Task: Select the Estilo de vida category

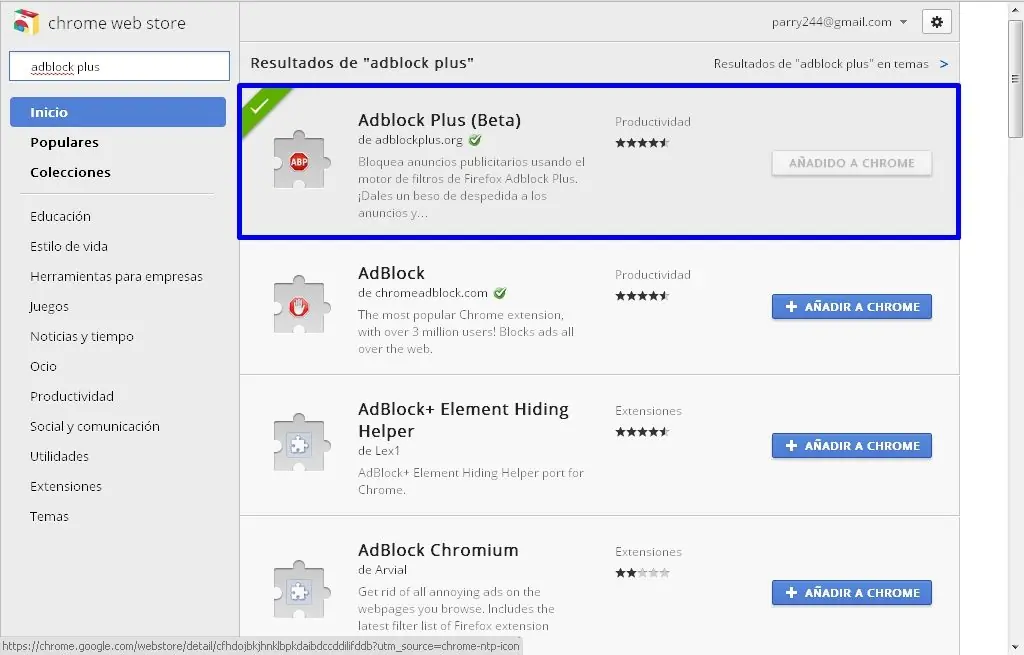Action: coord(69,246)
